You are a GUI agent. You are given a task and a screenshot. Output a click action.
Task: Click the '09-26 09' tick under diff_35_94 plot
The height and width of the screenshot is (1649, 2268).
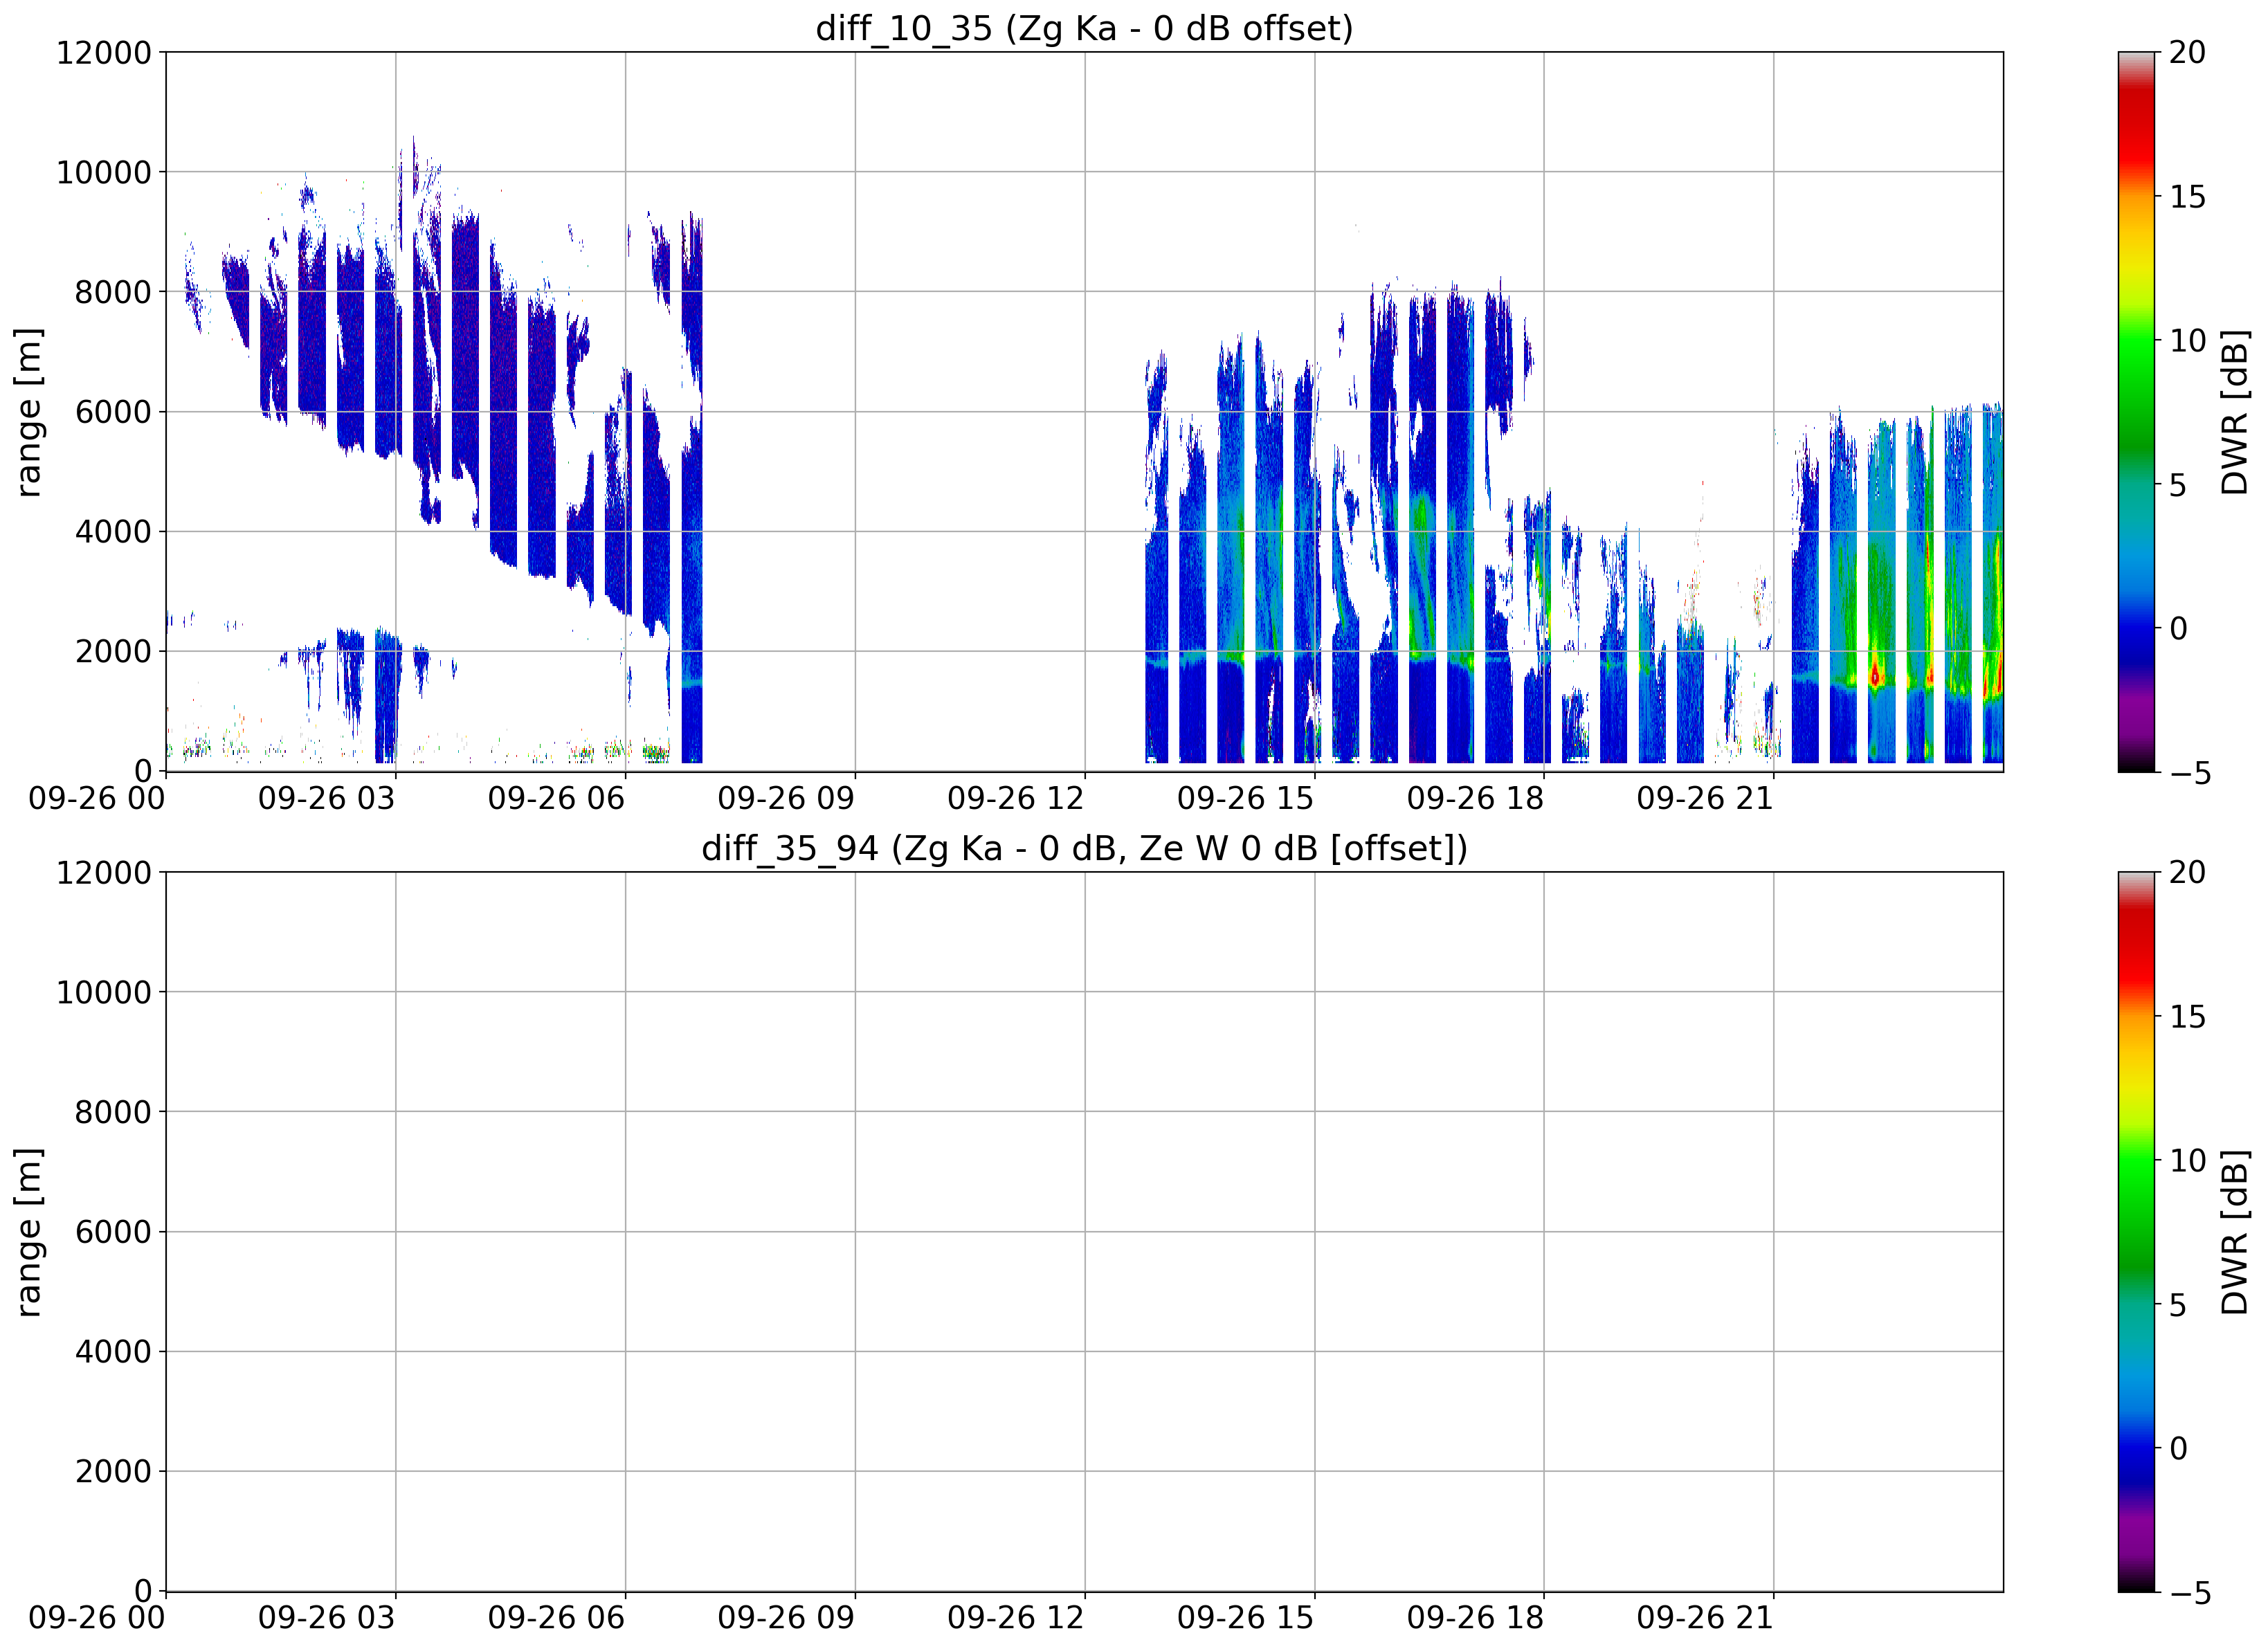pos(786,1617)
